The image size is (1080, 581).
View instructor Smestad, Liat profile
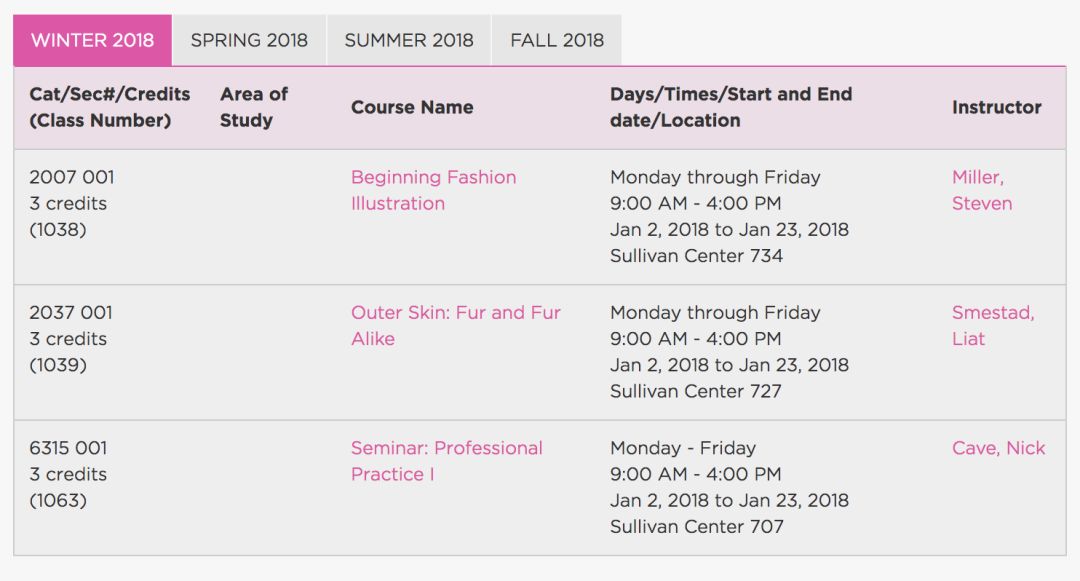tap(993, 326)
